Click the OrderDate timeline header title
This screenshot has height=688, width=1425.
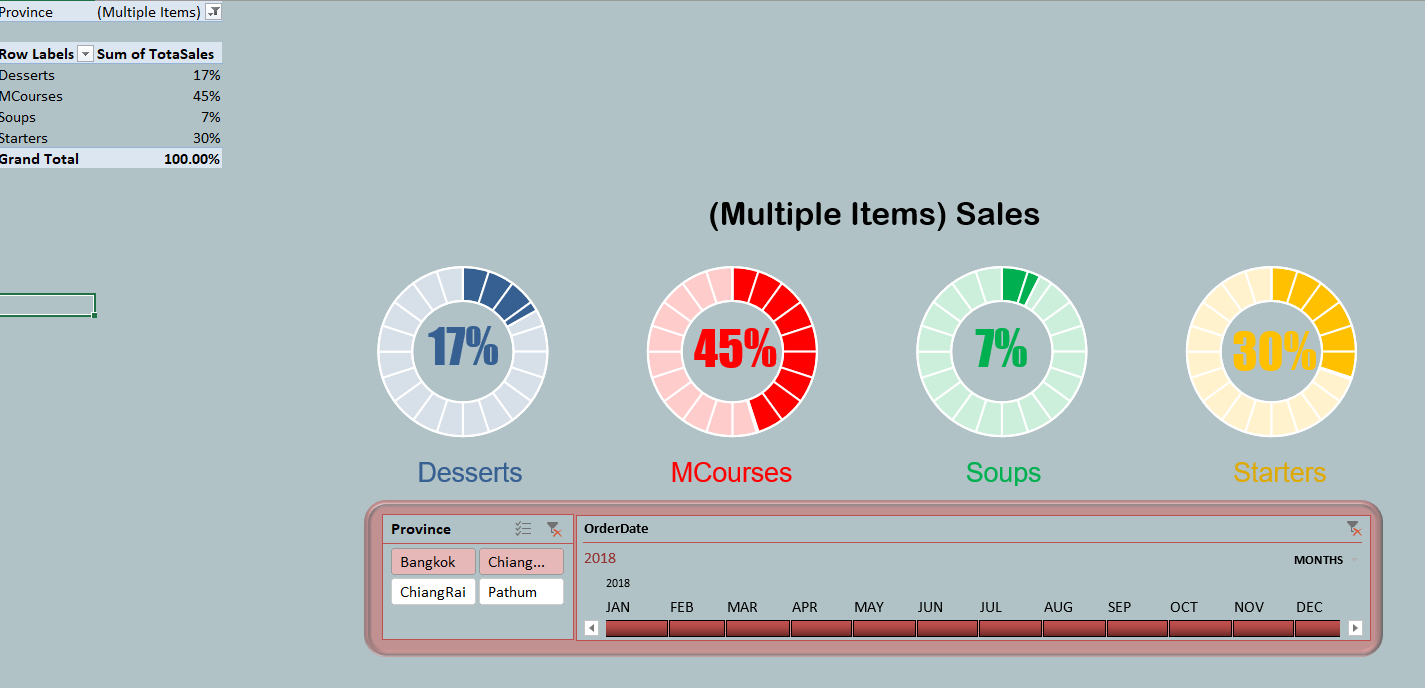[616, 528]
